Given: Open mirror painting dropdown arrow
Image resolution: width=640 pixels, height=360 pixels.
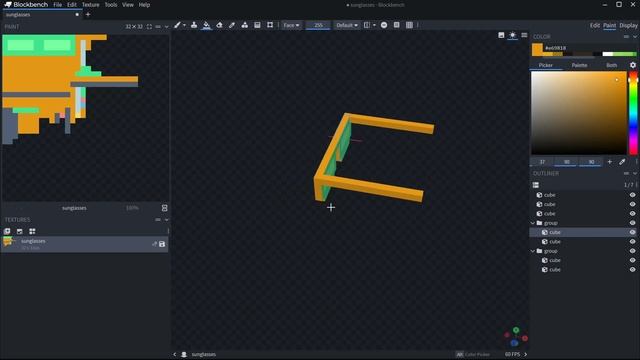Looking at the screenshot, I should [x=374, y=25].
